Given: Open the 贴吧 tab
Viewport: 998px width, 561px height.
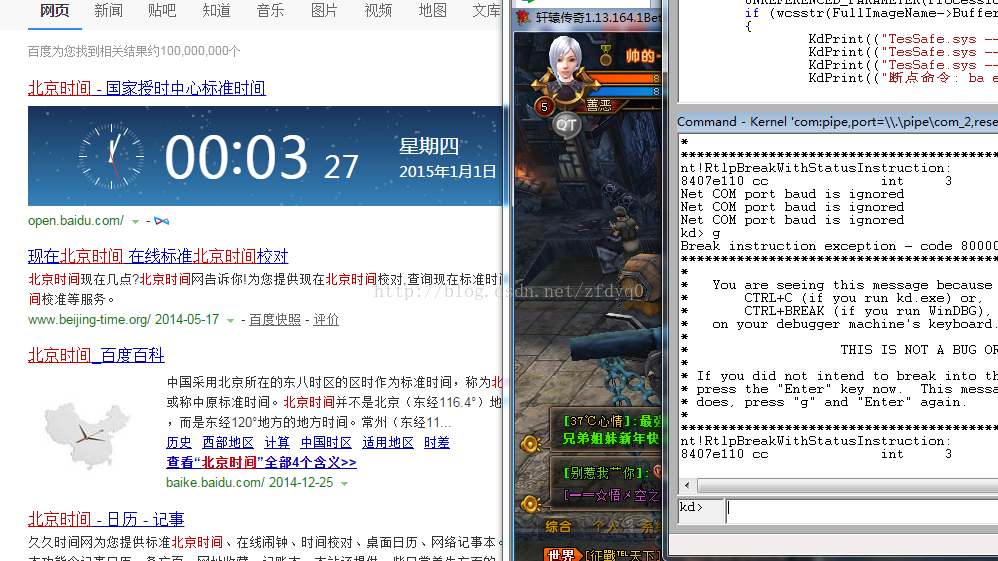Looking at the screenshot, I should tap(162, 11).
